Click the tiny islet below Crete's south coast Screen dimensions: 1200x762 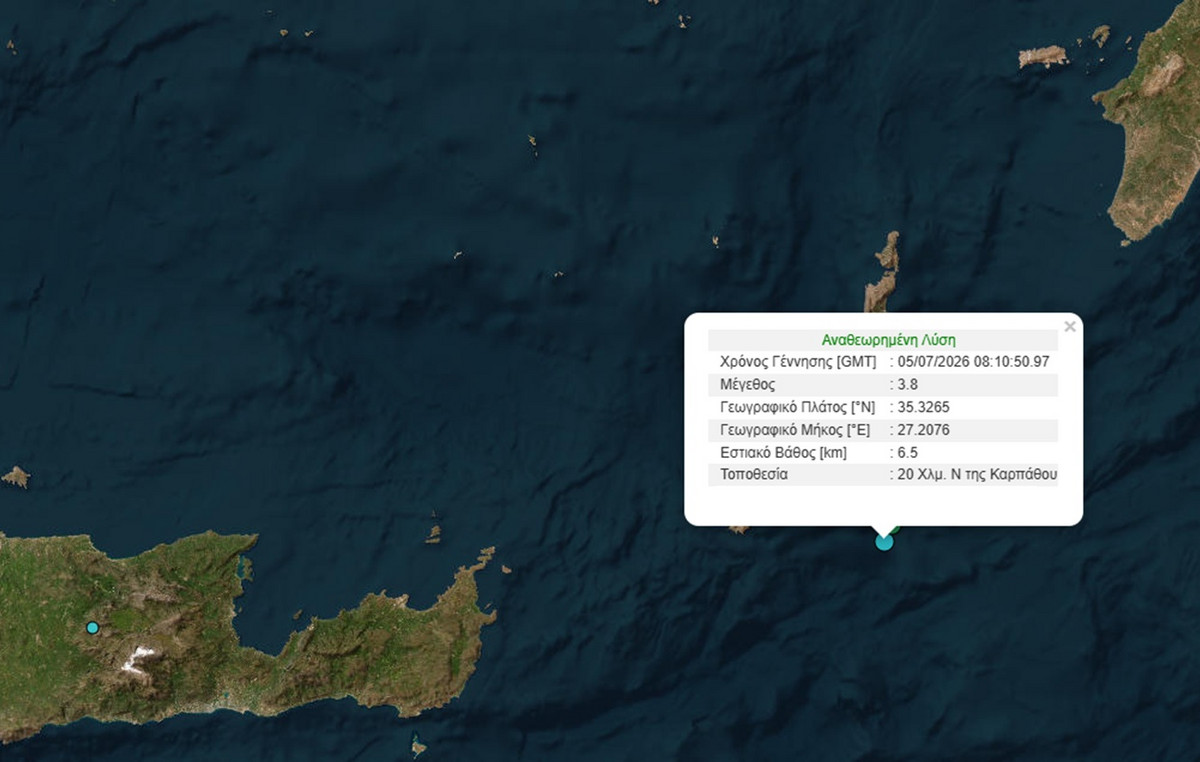[x=418, y=746]
